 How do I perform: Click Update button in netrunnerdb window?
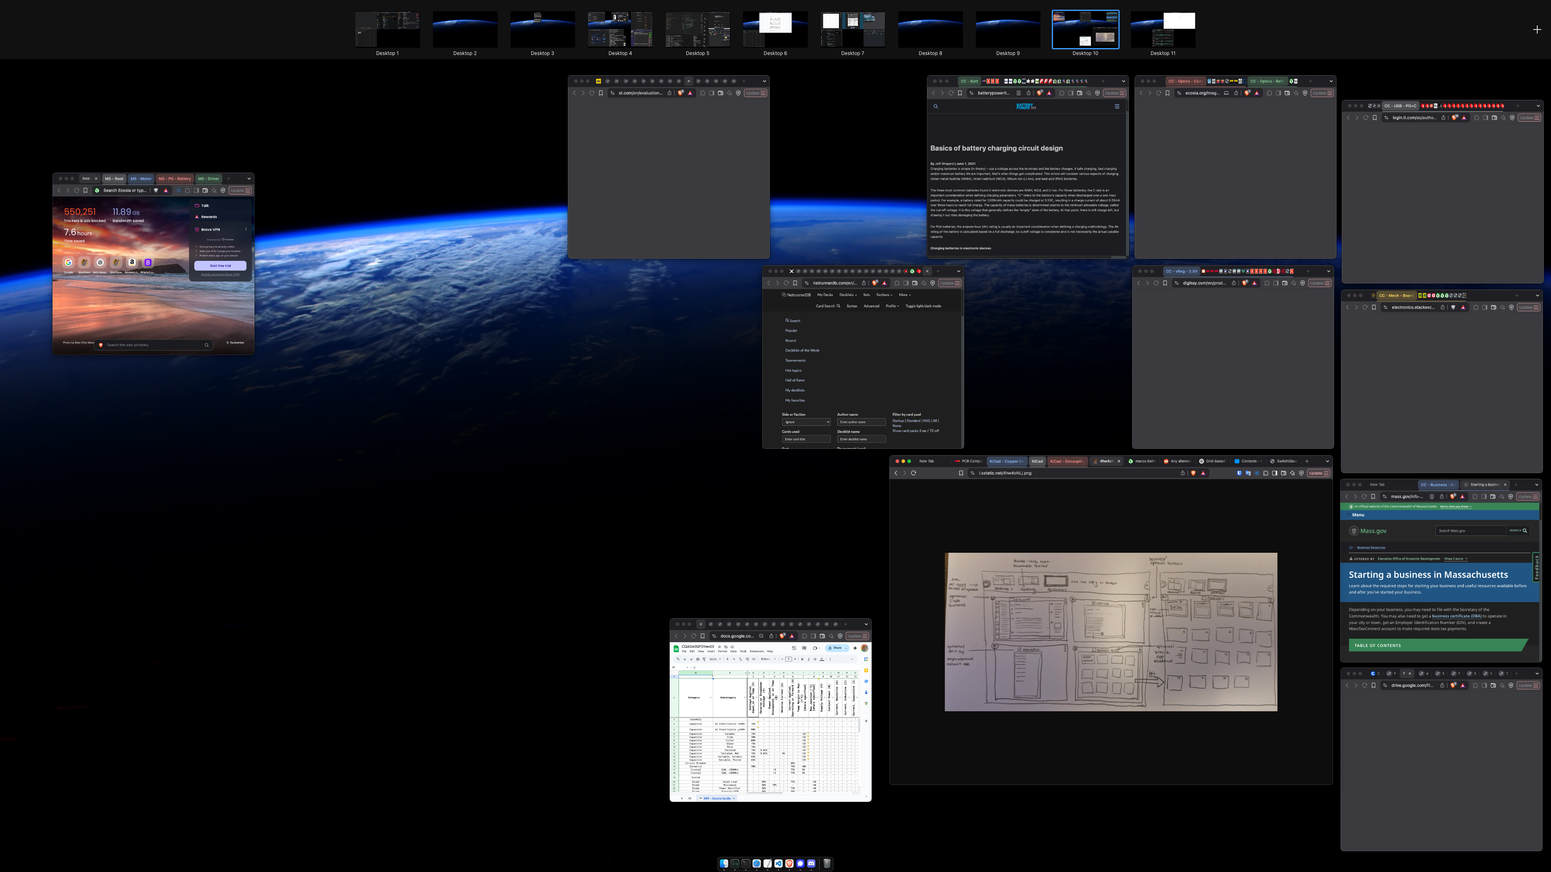point(949,283)
